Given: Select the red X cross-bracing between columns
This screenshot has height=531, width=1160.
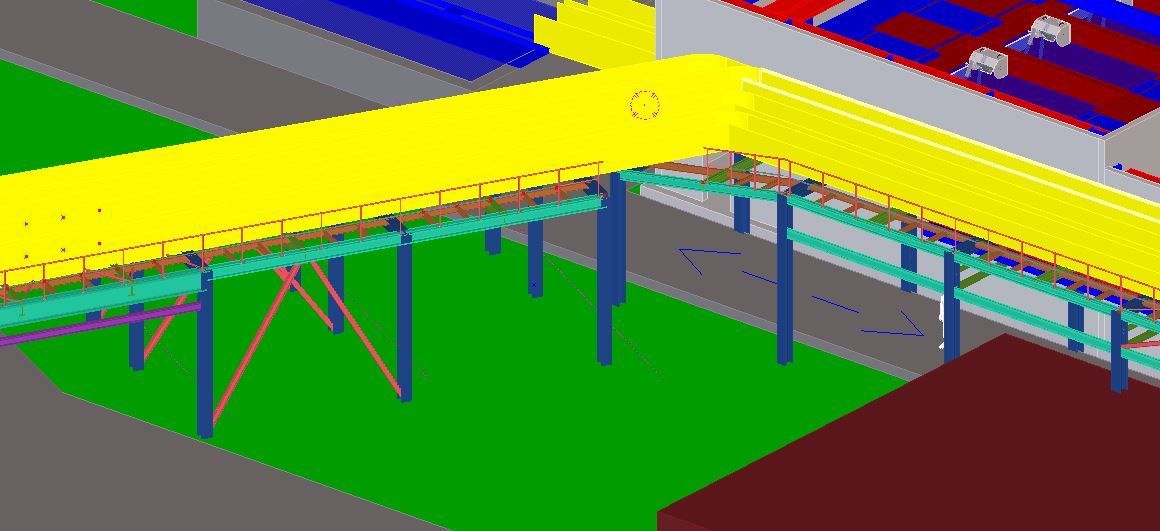Looking at the screenshot, I should tap(307, 340).
